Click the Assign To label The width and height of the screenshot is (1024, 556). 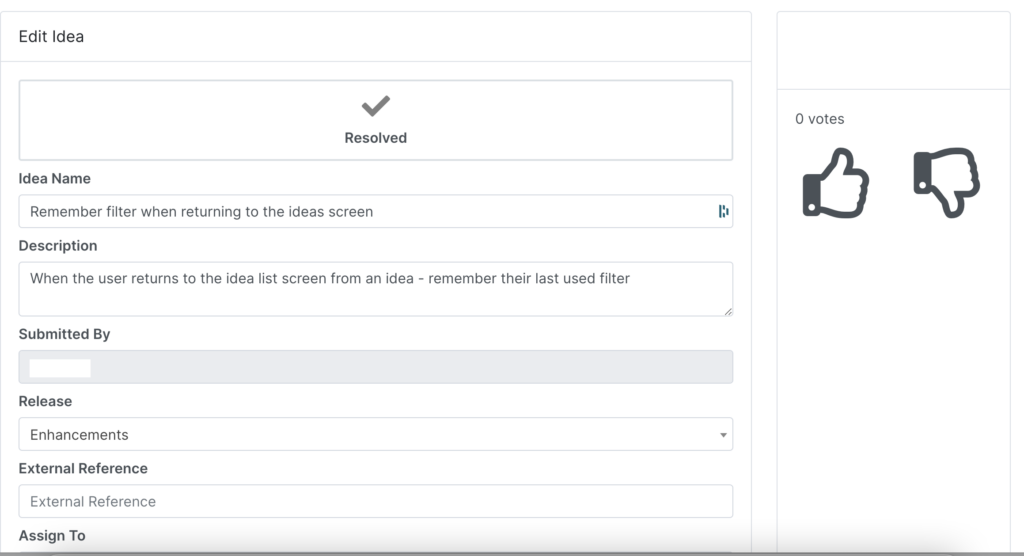point(52,536)
